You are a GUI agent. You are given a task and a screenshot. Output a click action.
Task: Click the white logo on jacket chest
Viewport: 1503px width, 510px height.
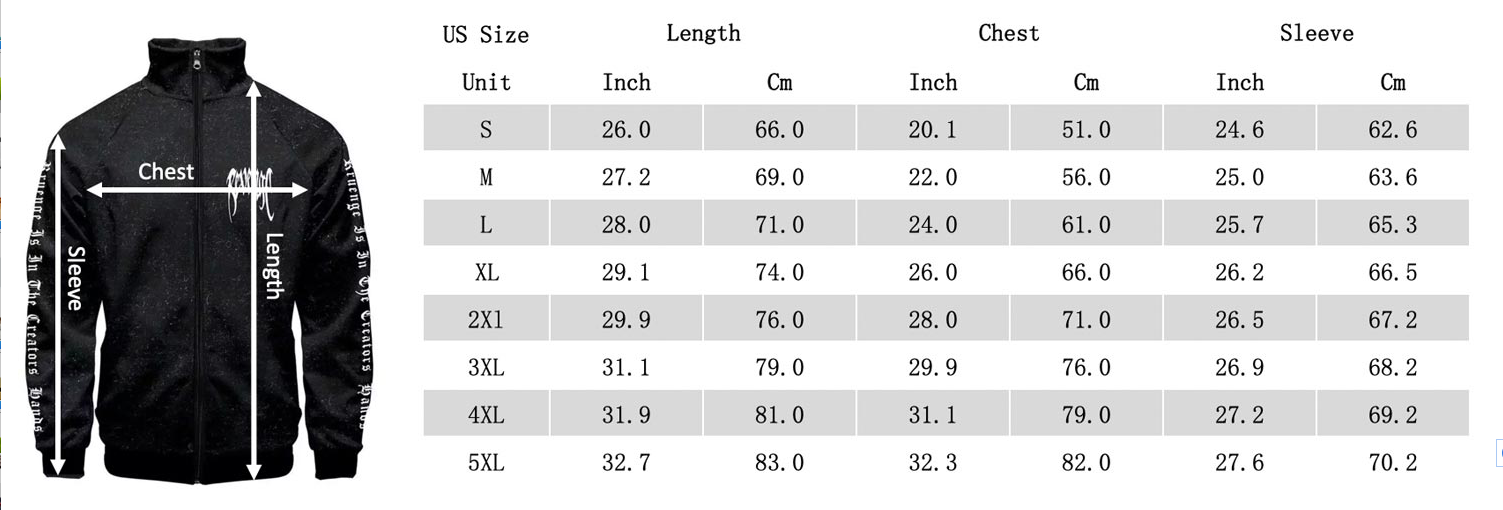coord(254,188)
